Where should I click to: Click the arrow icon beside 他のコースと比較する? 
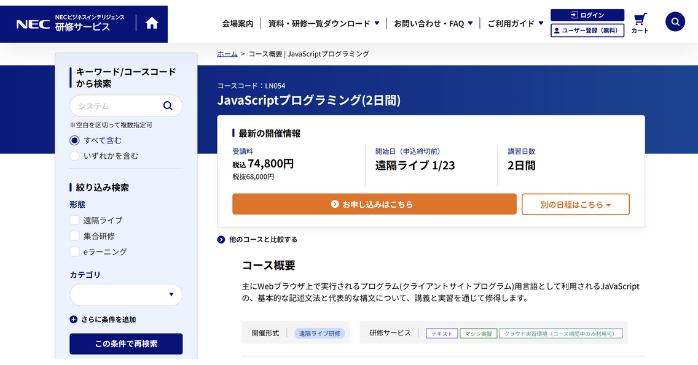(x=221, y=239)
